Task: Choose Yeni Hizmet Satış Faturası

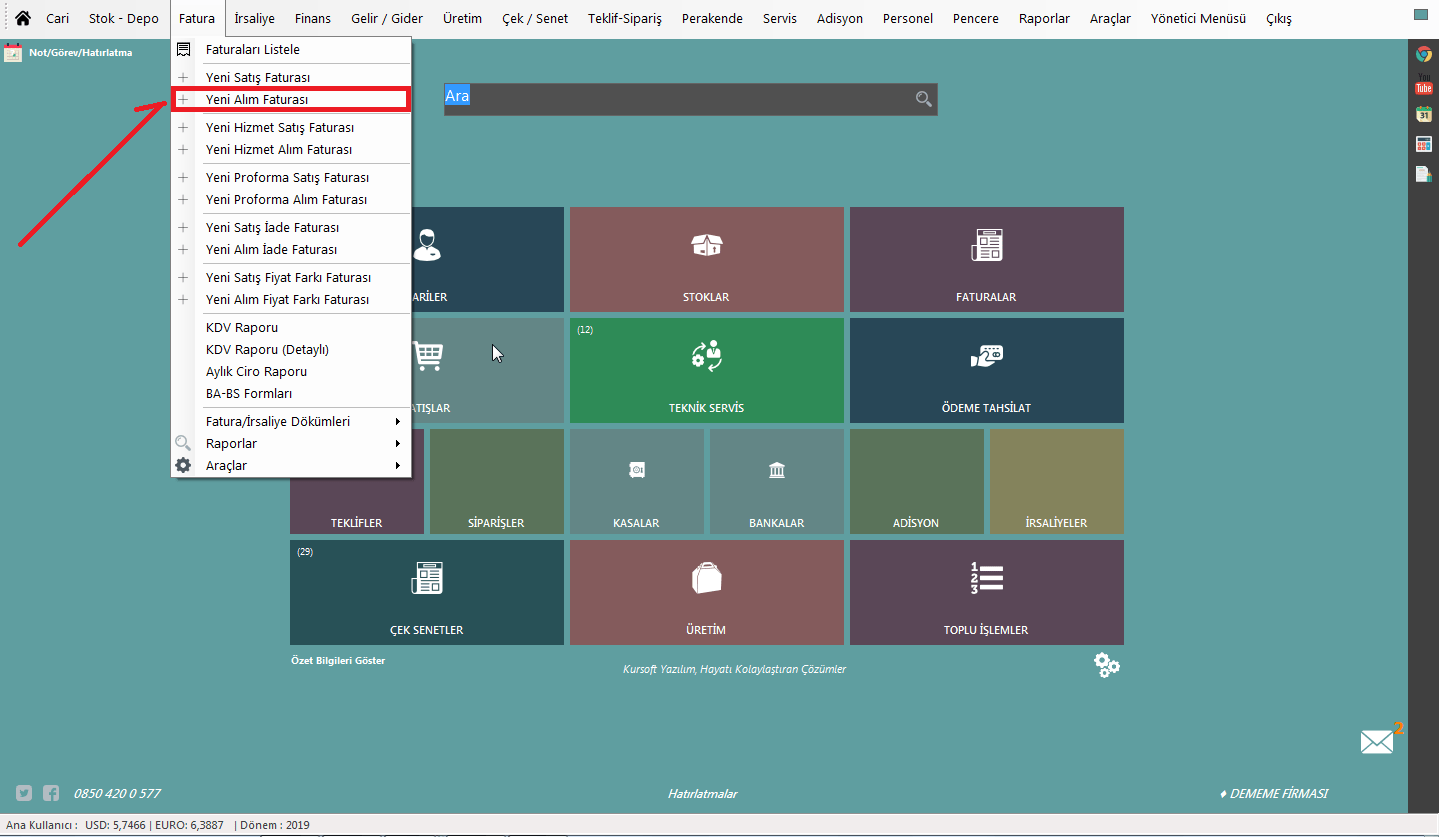Action: 291,127
